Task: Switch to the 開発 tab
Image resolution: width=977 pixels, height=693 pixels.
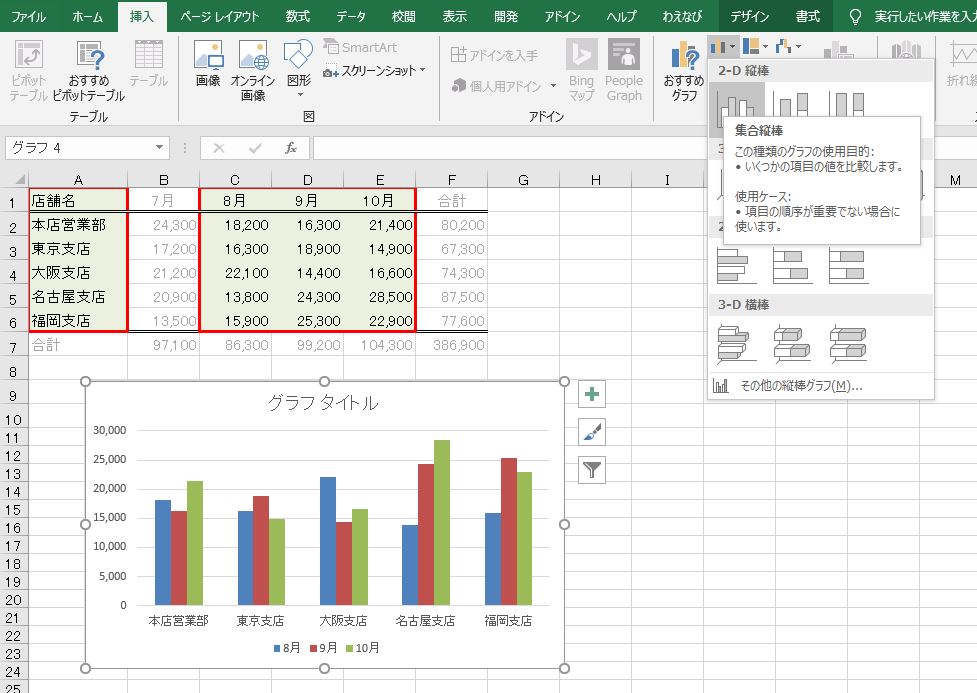Action: pos(505,16)
